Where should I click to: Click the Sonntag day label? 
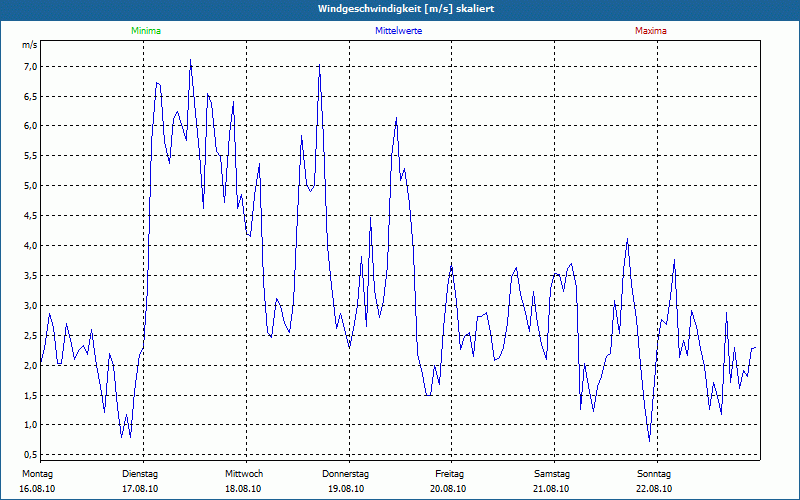pos(654,474)
